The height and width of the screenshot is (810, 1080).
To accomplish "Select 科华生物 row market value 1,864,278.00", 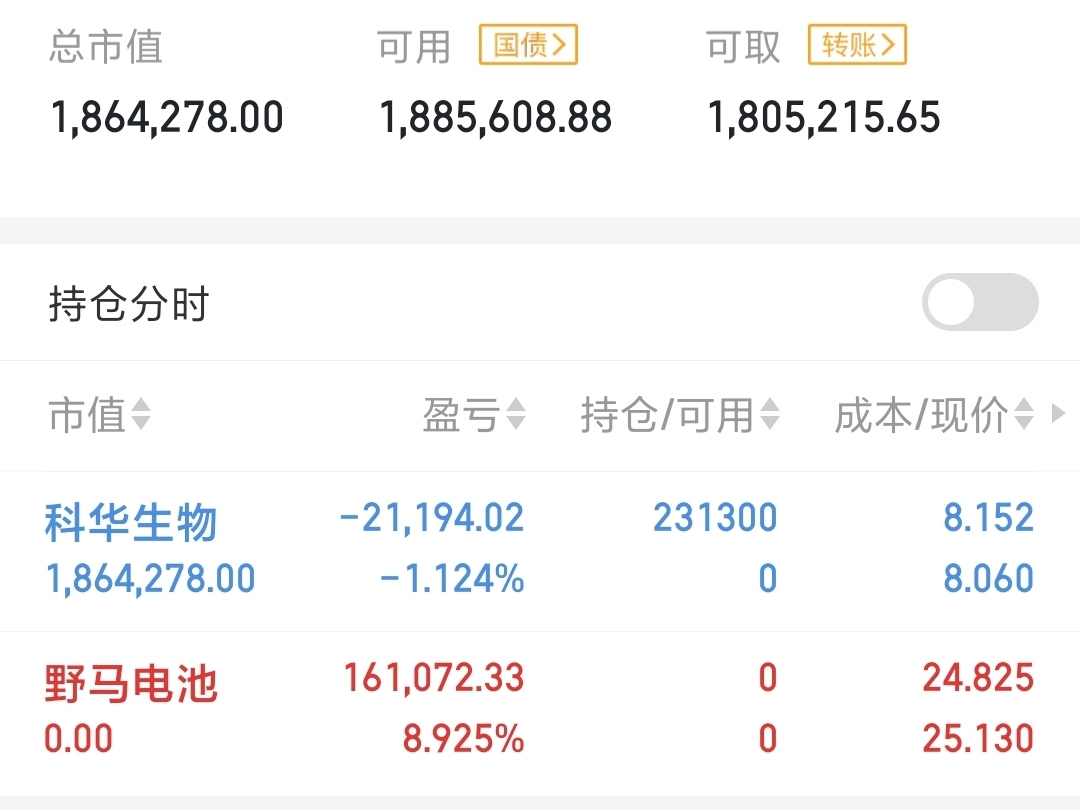I will coord(150,578).
